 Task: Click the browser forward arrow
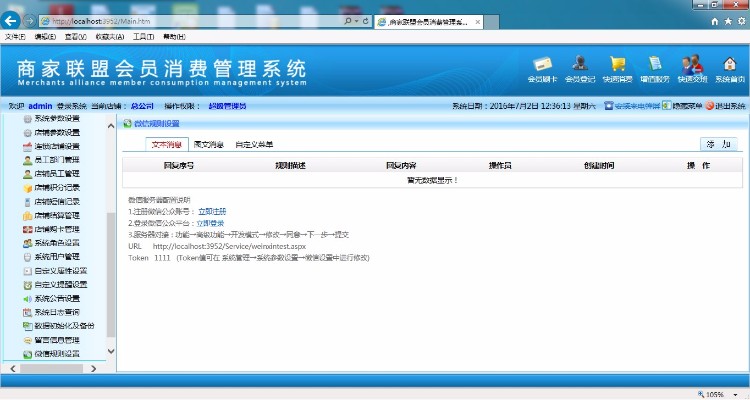point(30,21)
